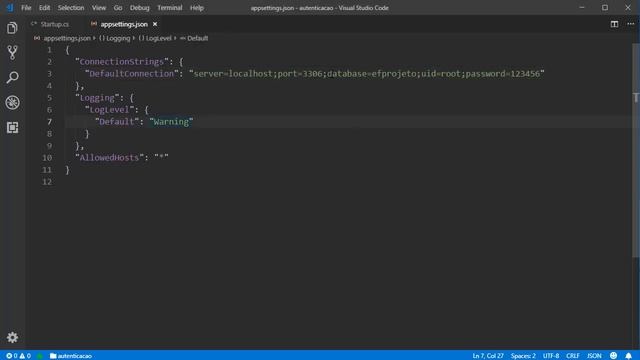Click the autenticacao folder in status bar
The image size is (640, 360).
71,356
